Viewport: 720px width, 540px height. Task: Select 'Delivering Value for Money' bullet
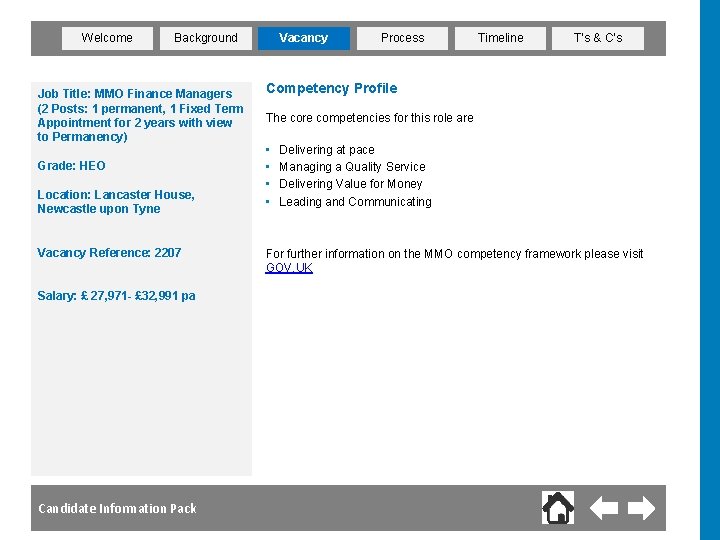(x=350, y=184)
